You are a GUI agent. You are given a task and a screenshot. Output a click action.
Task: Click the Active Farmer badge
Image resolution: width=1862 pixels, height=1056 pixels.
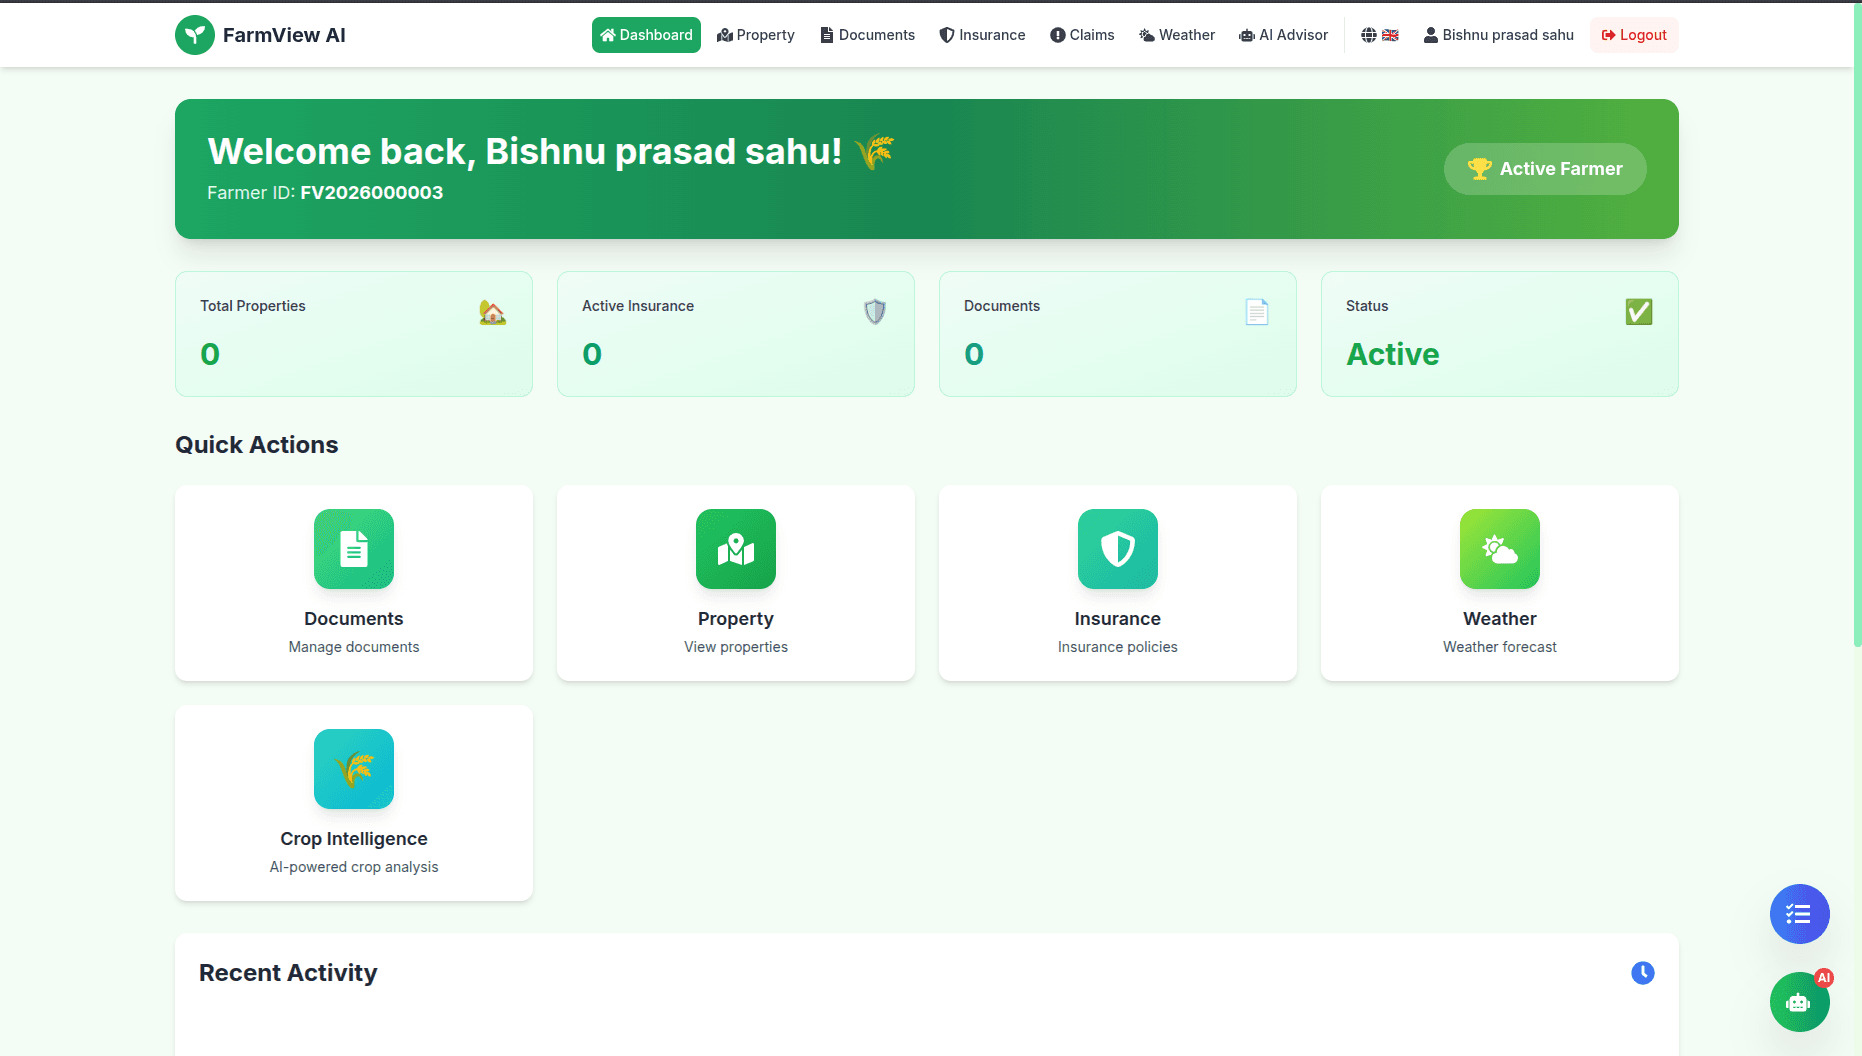tap(1545, 169)
